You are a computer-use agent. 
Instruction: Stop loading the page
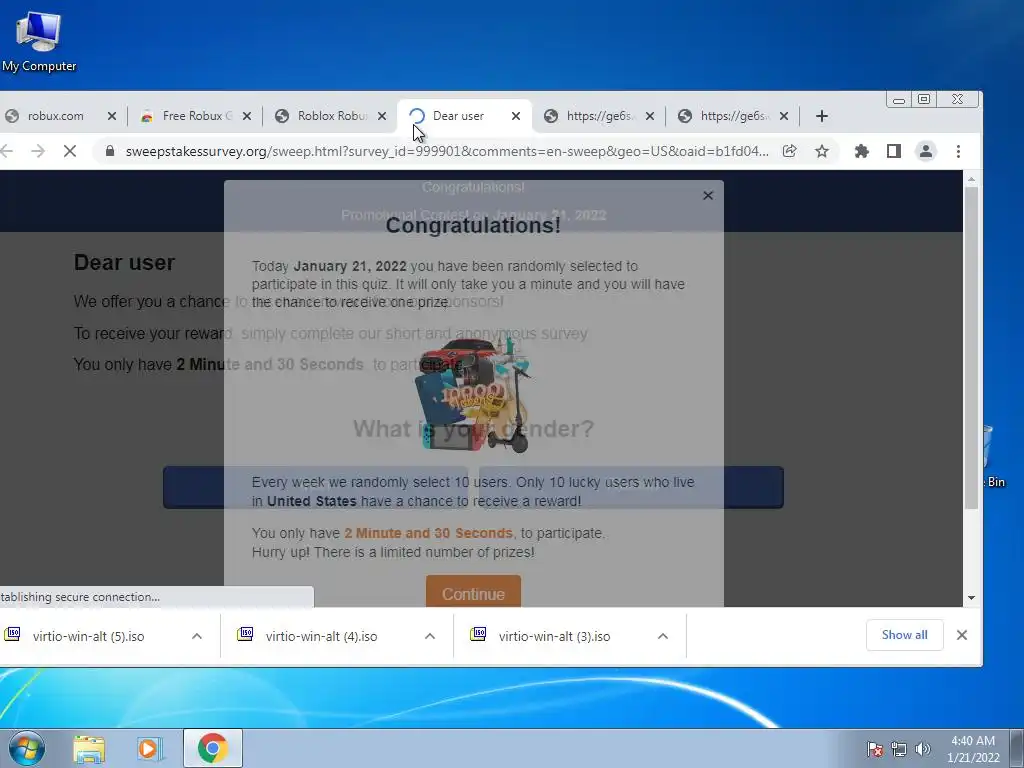tap(70, 152)
